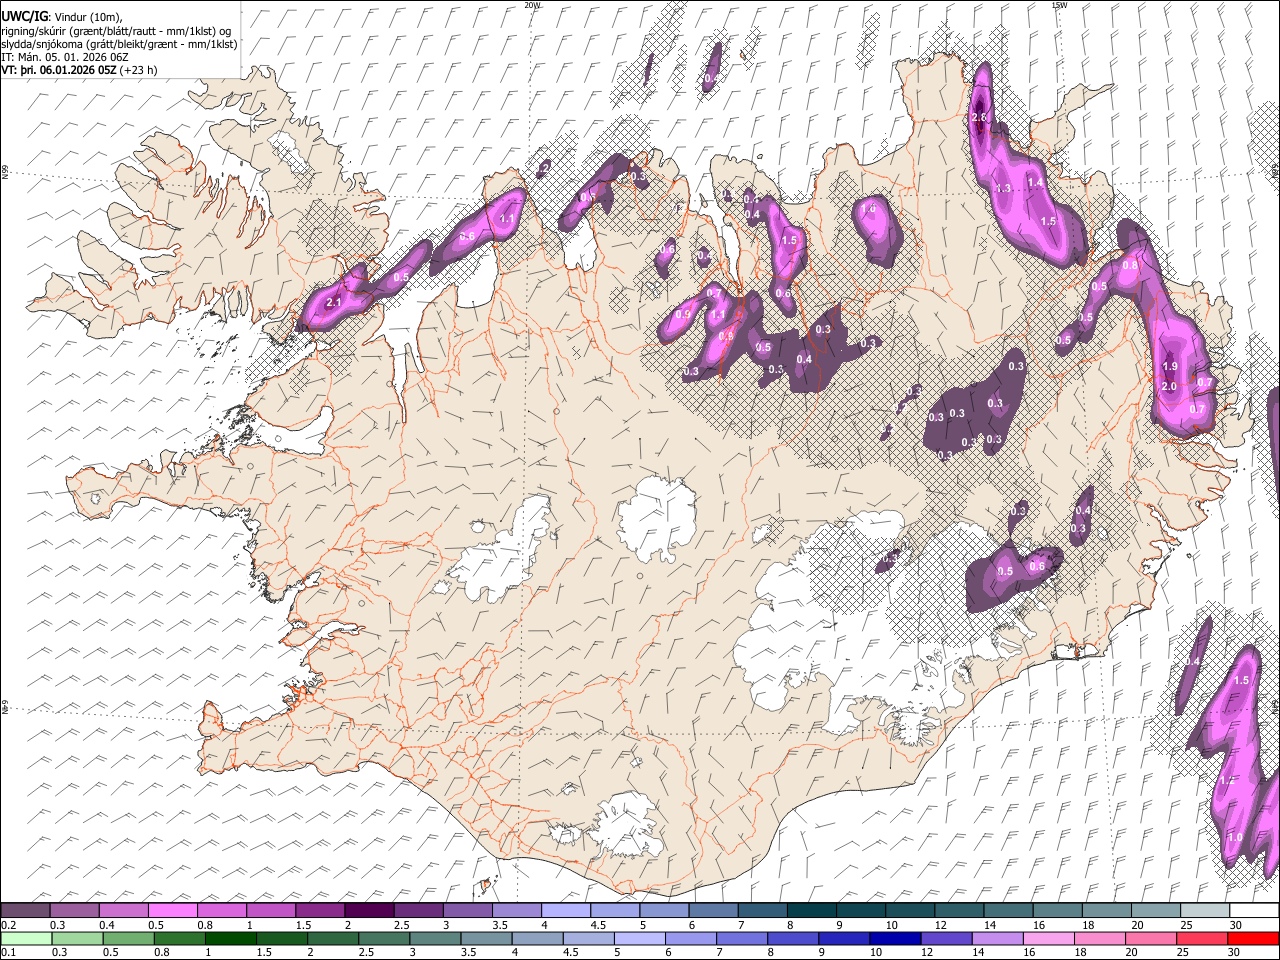Click the white 30+ swatch in upper legend row
This screenshot has width=1280, height=960.
[x=1252, y=910]
